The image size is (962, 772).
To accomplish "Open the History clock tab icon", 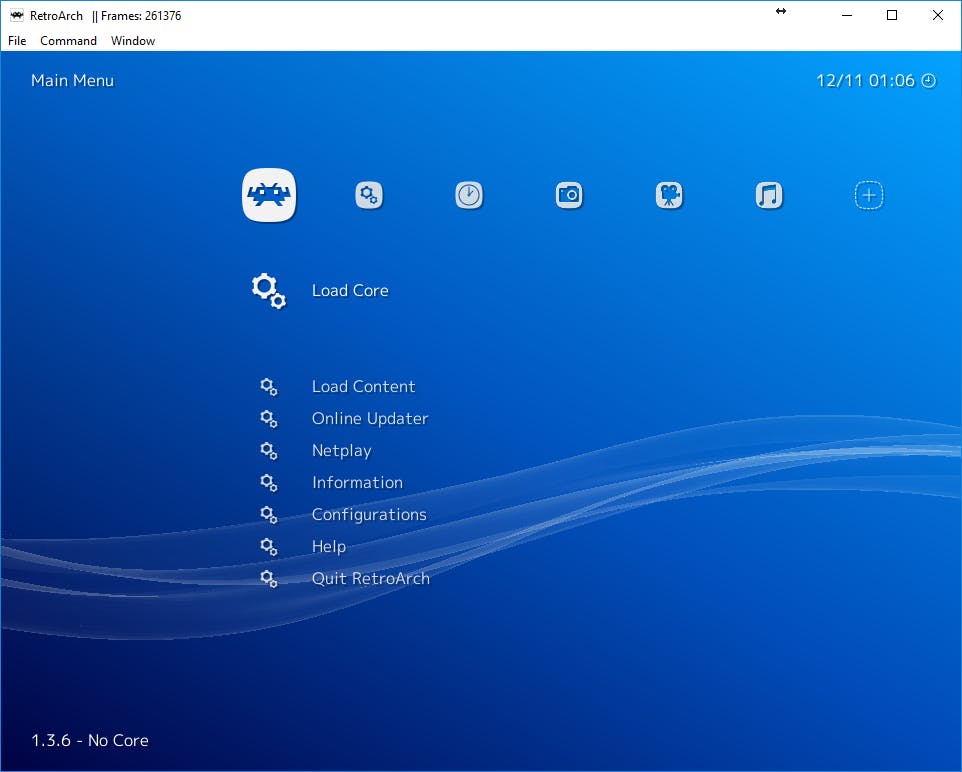I will click(469, 195).
